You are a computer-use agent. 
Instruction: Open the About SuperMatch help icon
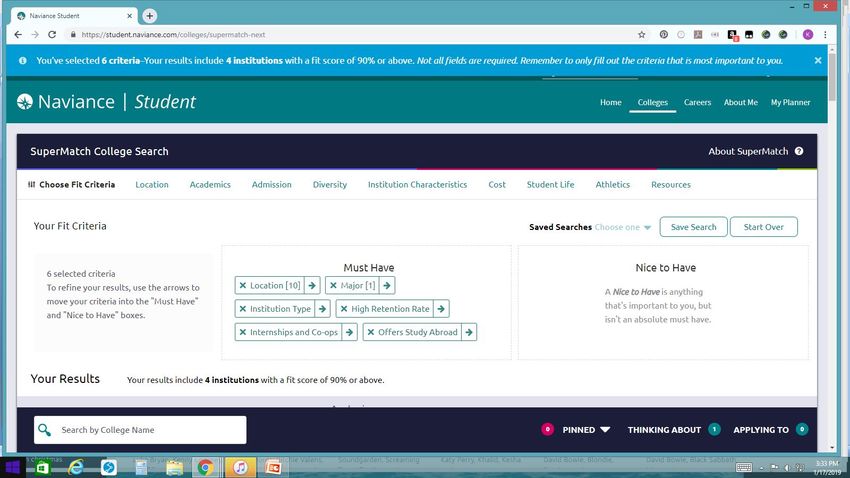(x=799, y=151)
